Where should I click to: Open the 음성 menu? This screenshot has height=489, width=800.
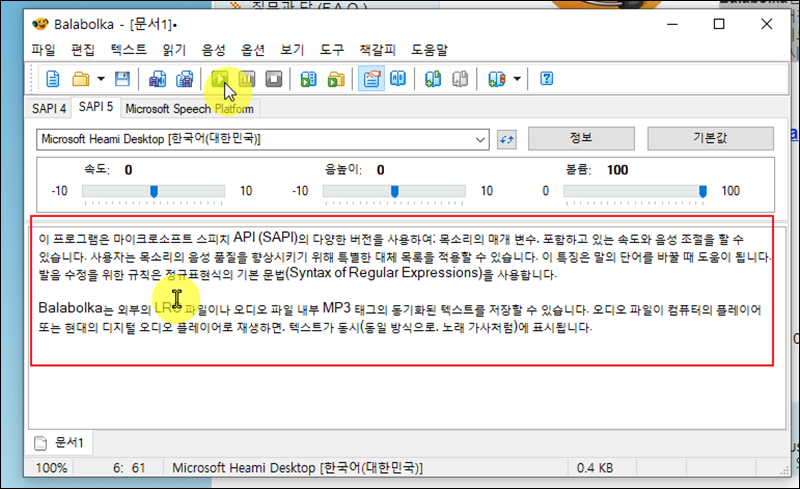coord(213,50)
